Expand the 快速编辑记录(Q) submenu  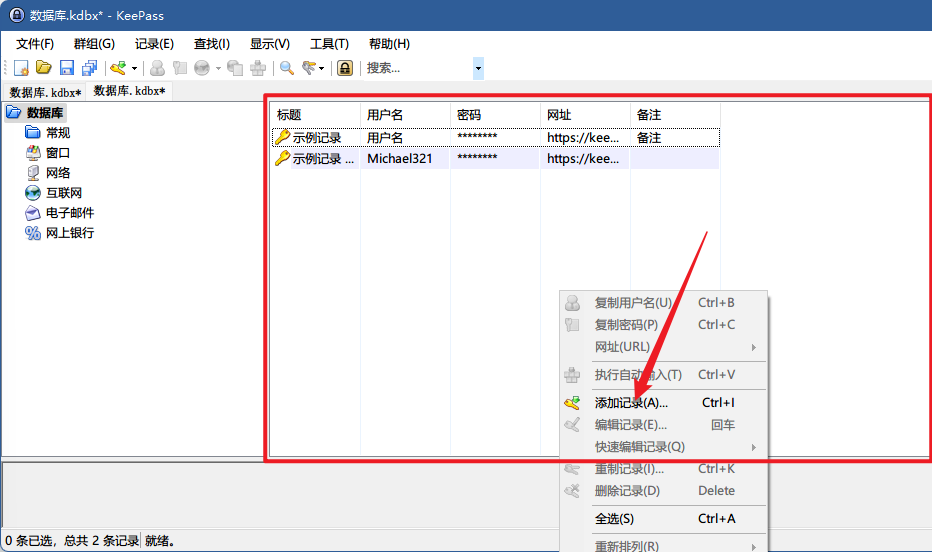point(664,447)
